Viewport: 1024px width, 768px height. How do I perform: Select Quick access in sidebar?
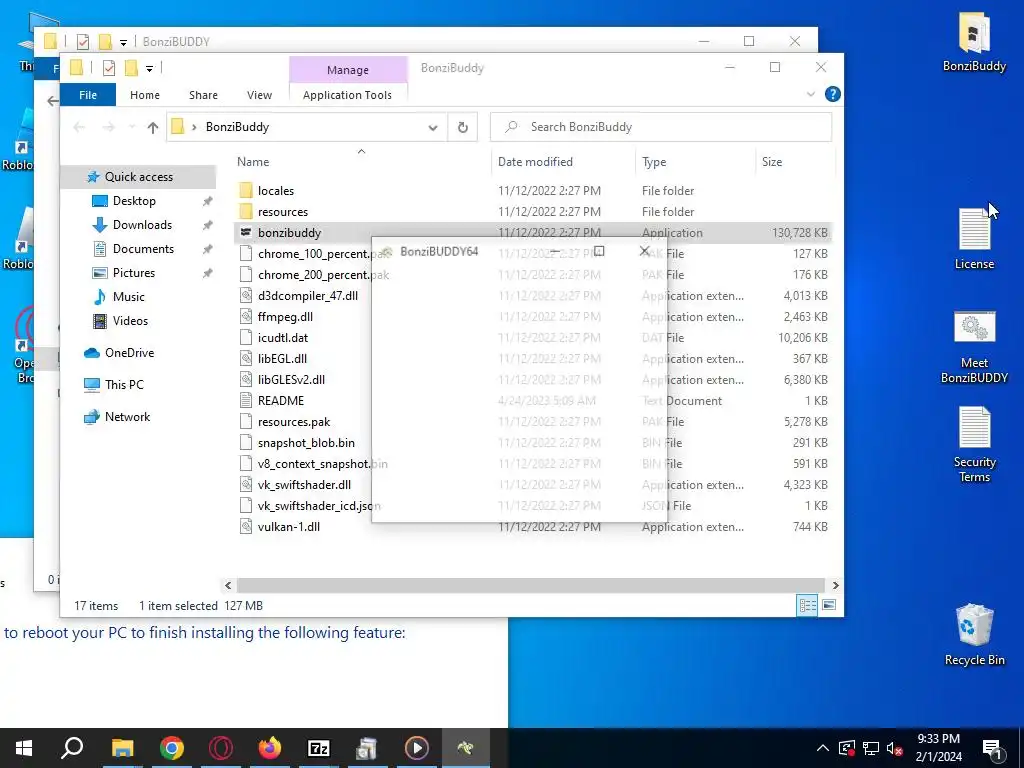[x=138, y=177]
